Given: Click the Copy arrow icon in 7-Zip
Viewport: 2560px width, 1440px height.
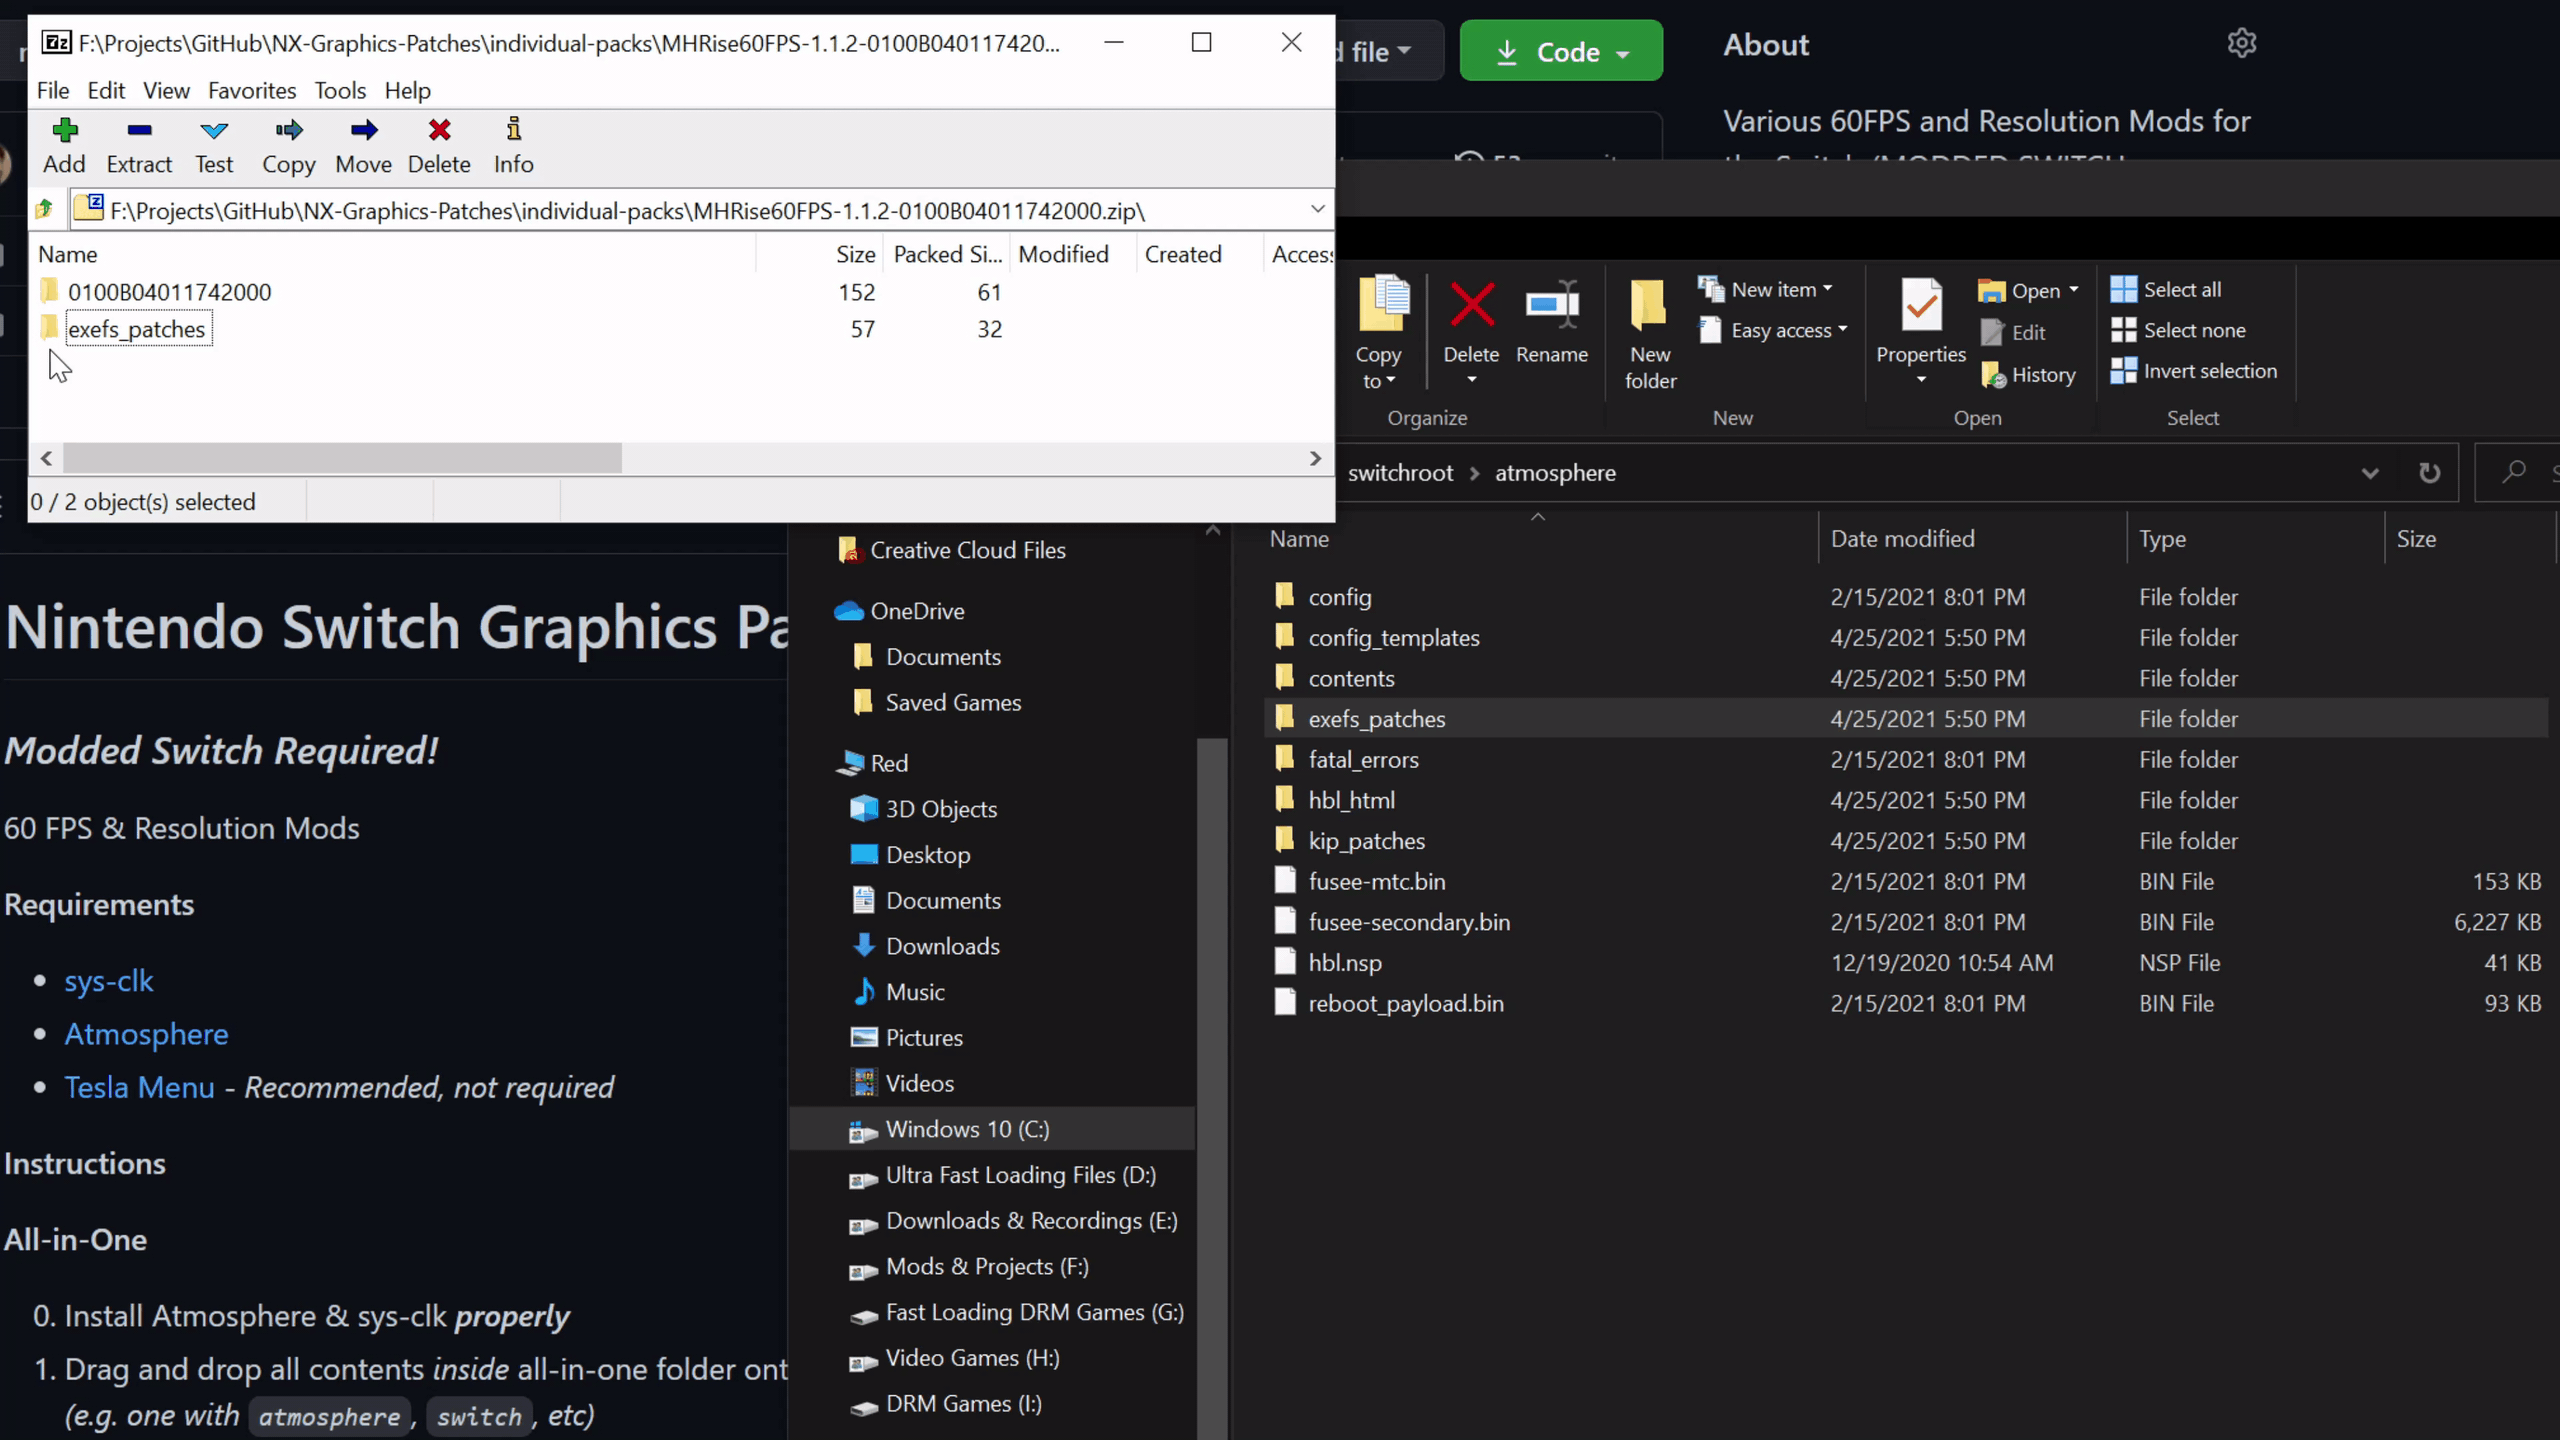Looking at the screenshot, I should pyautogui.click(x=289, y=130).
